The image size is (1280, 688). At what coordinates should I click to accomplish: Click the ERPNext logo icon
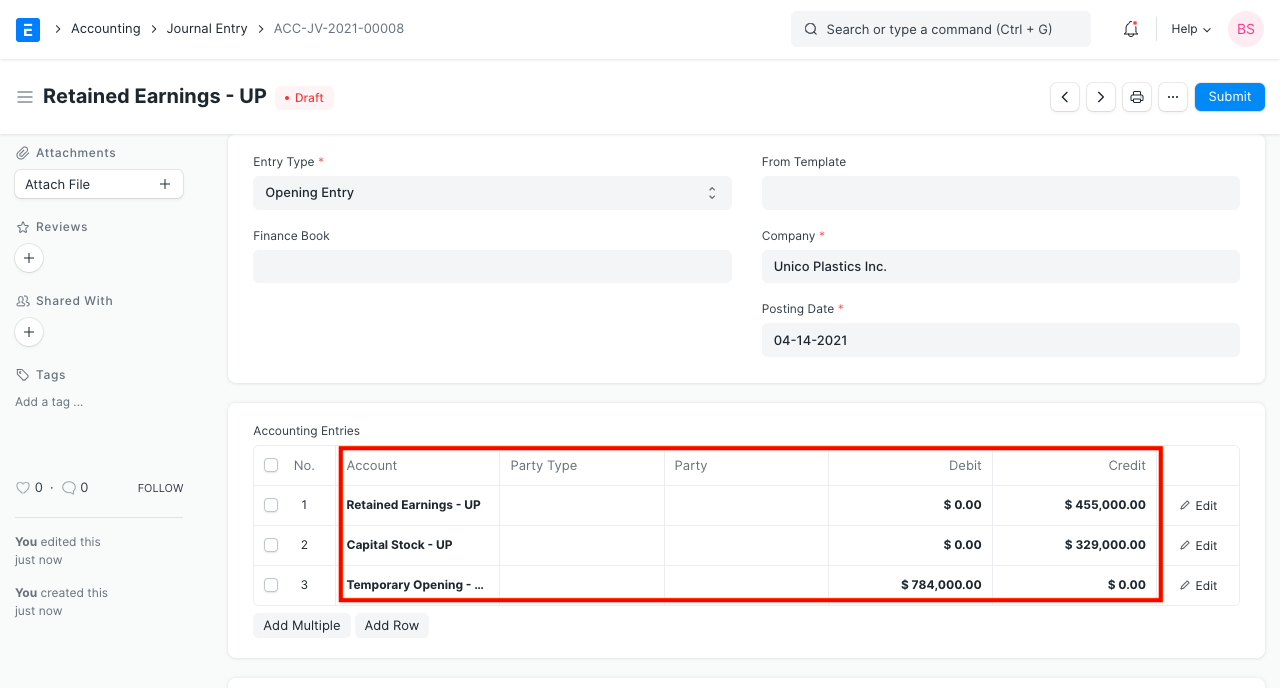coord(27,28)
